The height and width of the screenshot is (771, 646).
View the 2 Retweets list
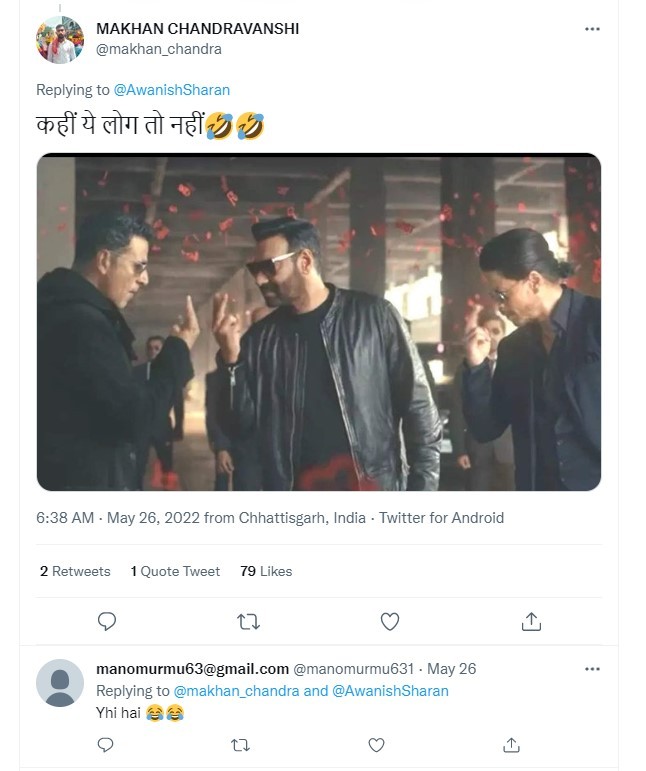(75, 571)
